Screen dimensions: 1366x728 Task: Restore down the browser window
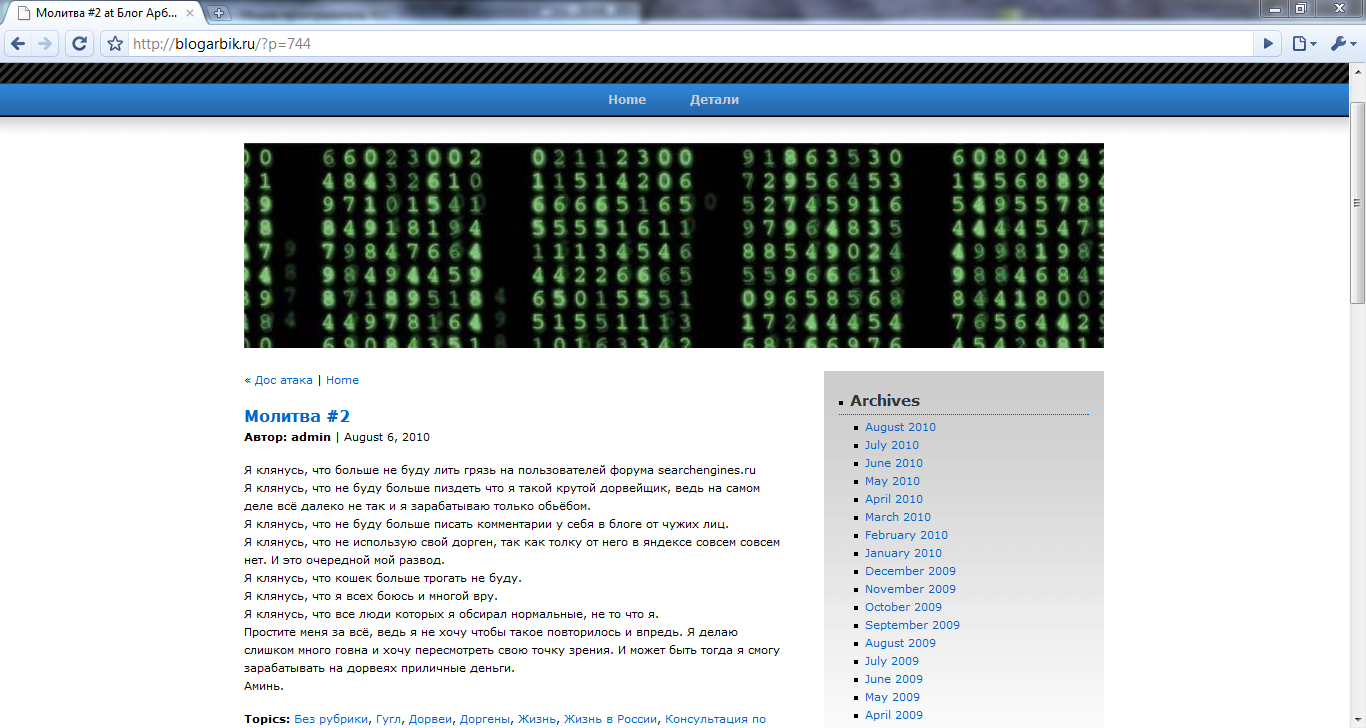click(1300, 9)
